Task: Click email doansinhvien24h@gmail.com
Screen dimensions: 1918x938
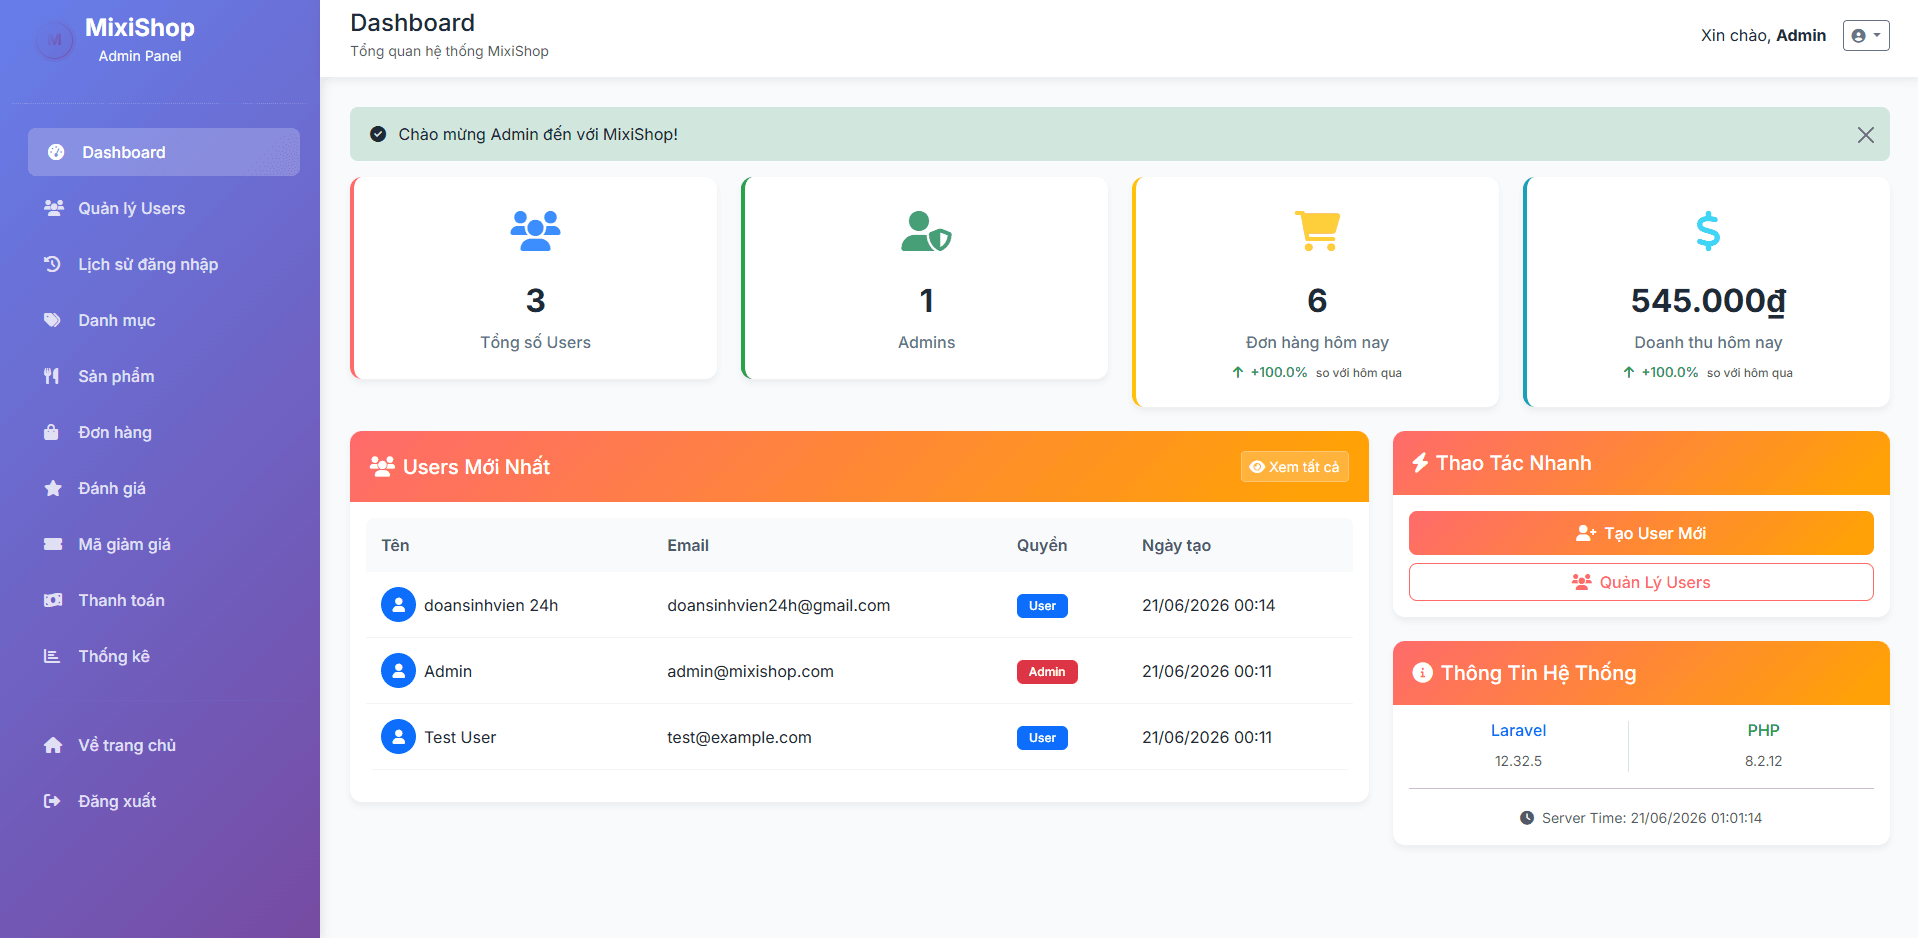Action: pyautogui.click(x=778, y=605)
